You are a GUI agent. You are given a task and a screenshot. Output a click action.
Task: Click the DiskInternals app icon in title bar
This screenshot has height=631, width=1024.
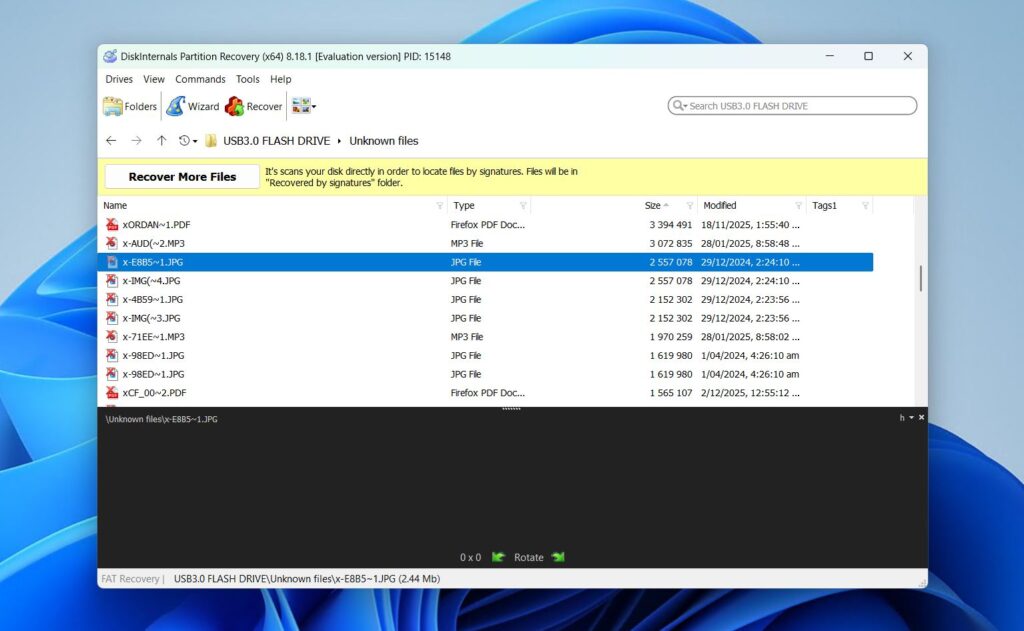(110, 56)
